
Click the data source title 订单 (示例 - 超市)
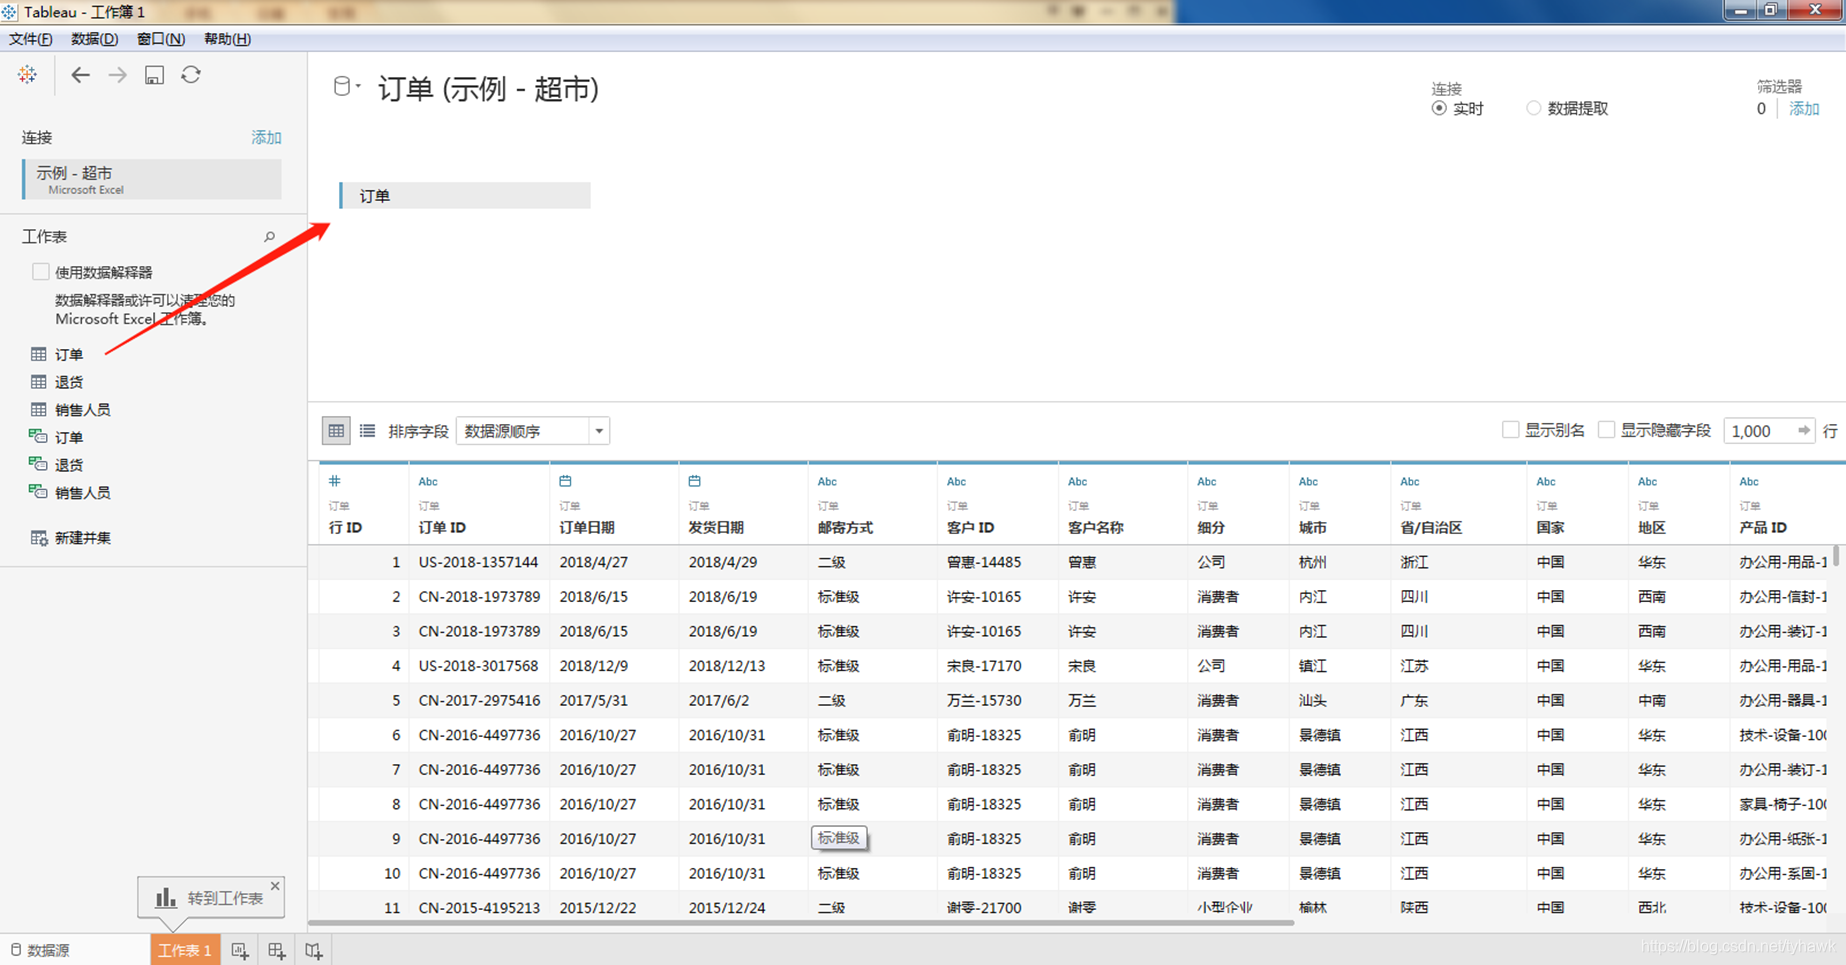coord(488,89)
